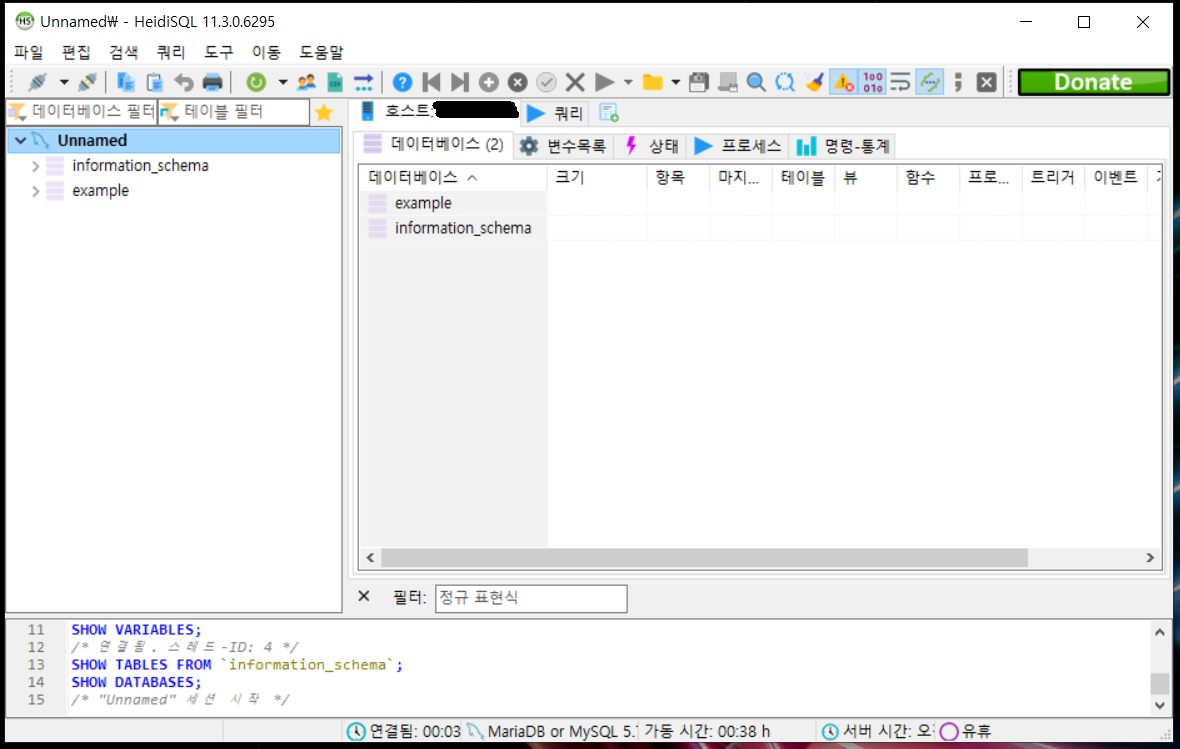This screenshot has height=749, width=1180.
Task: Click the disconnect plug icon
Action: coord(87,82)
